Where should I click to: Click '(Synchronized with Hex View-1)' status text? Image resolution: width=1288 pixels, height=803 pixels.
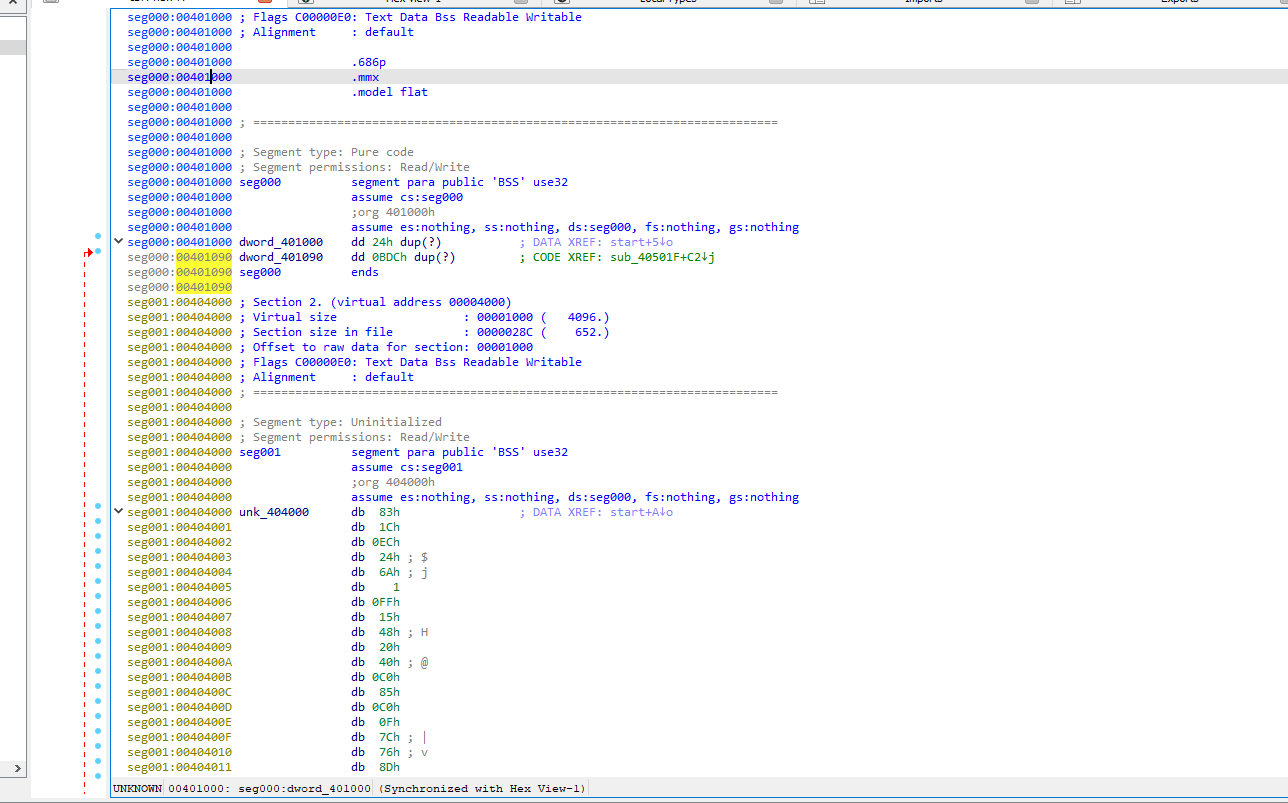pos(482,788)
